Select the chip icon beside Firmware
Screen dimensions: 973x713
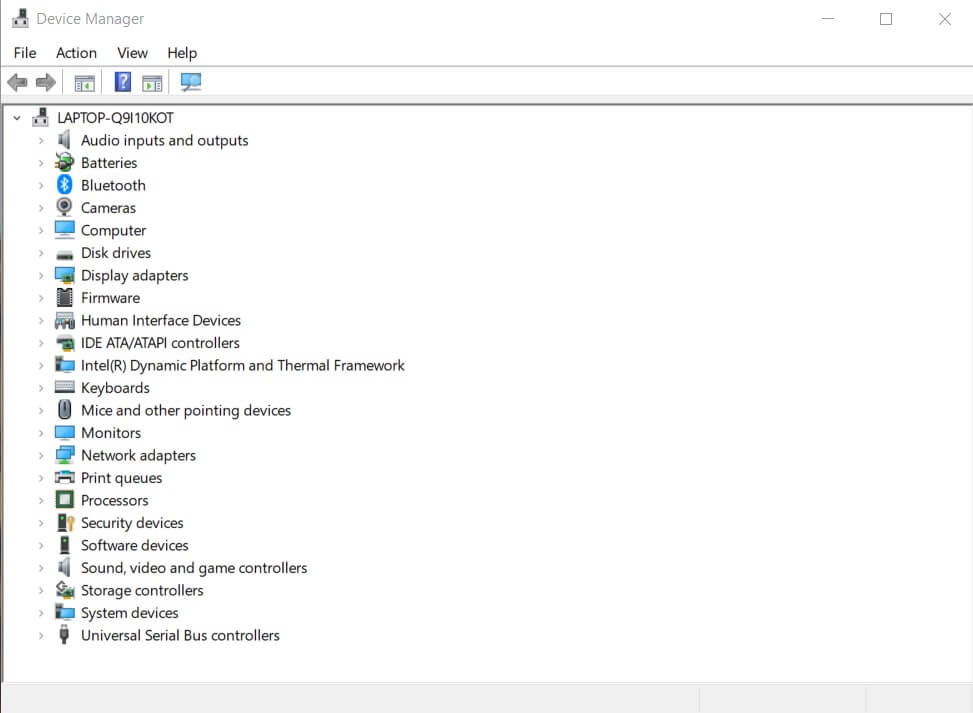click(x=65, y=298)
